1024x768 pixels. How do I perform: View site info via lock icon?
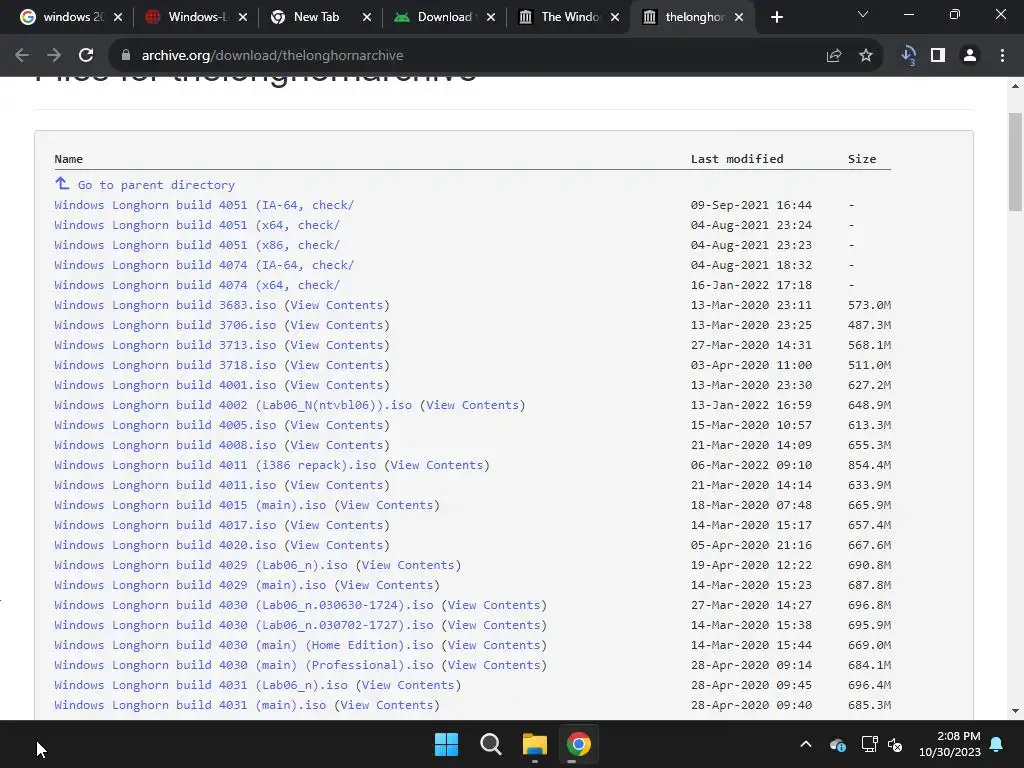pyautogui.click(x=126, y=56)
